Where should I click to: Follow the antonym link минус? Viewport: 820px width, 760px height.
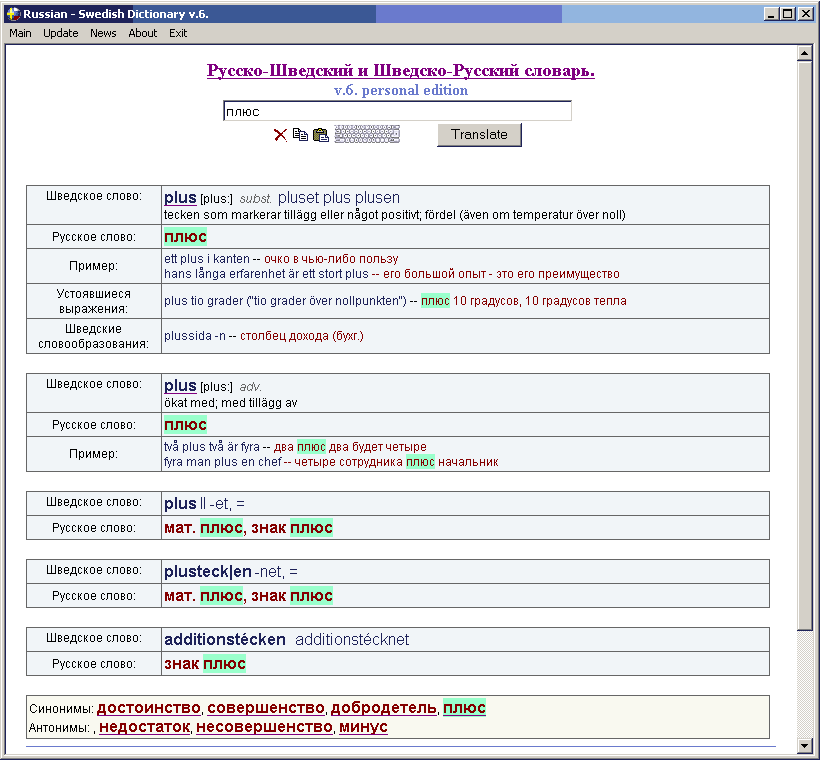[363, 727]
